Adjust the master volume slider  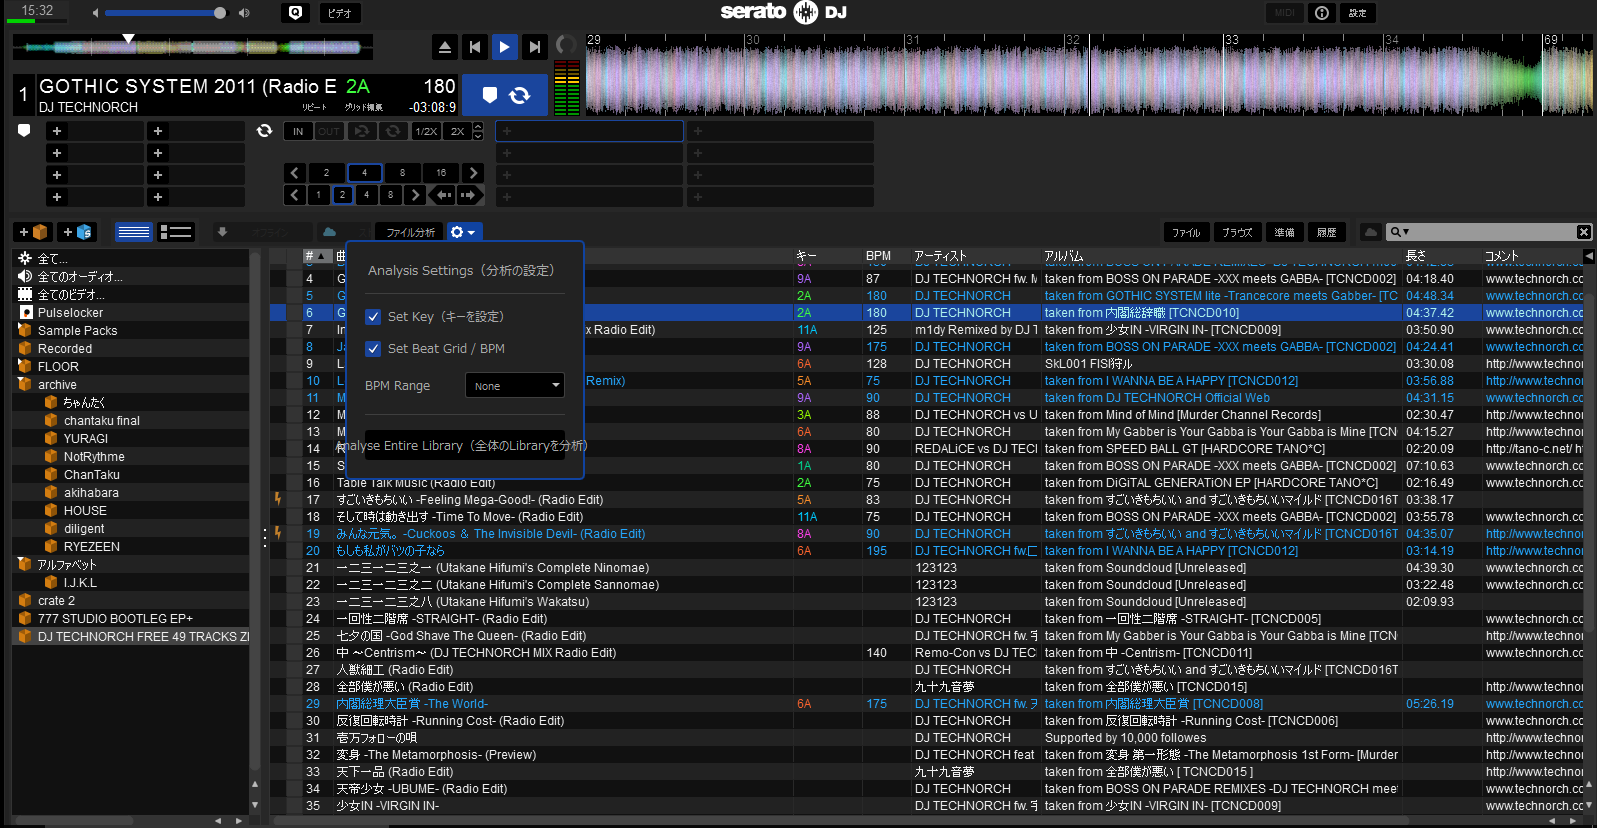(167, 13)
